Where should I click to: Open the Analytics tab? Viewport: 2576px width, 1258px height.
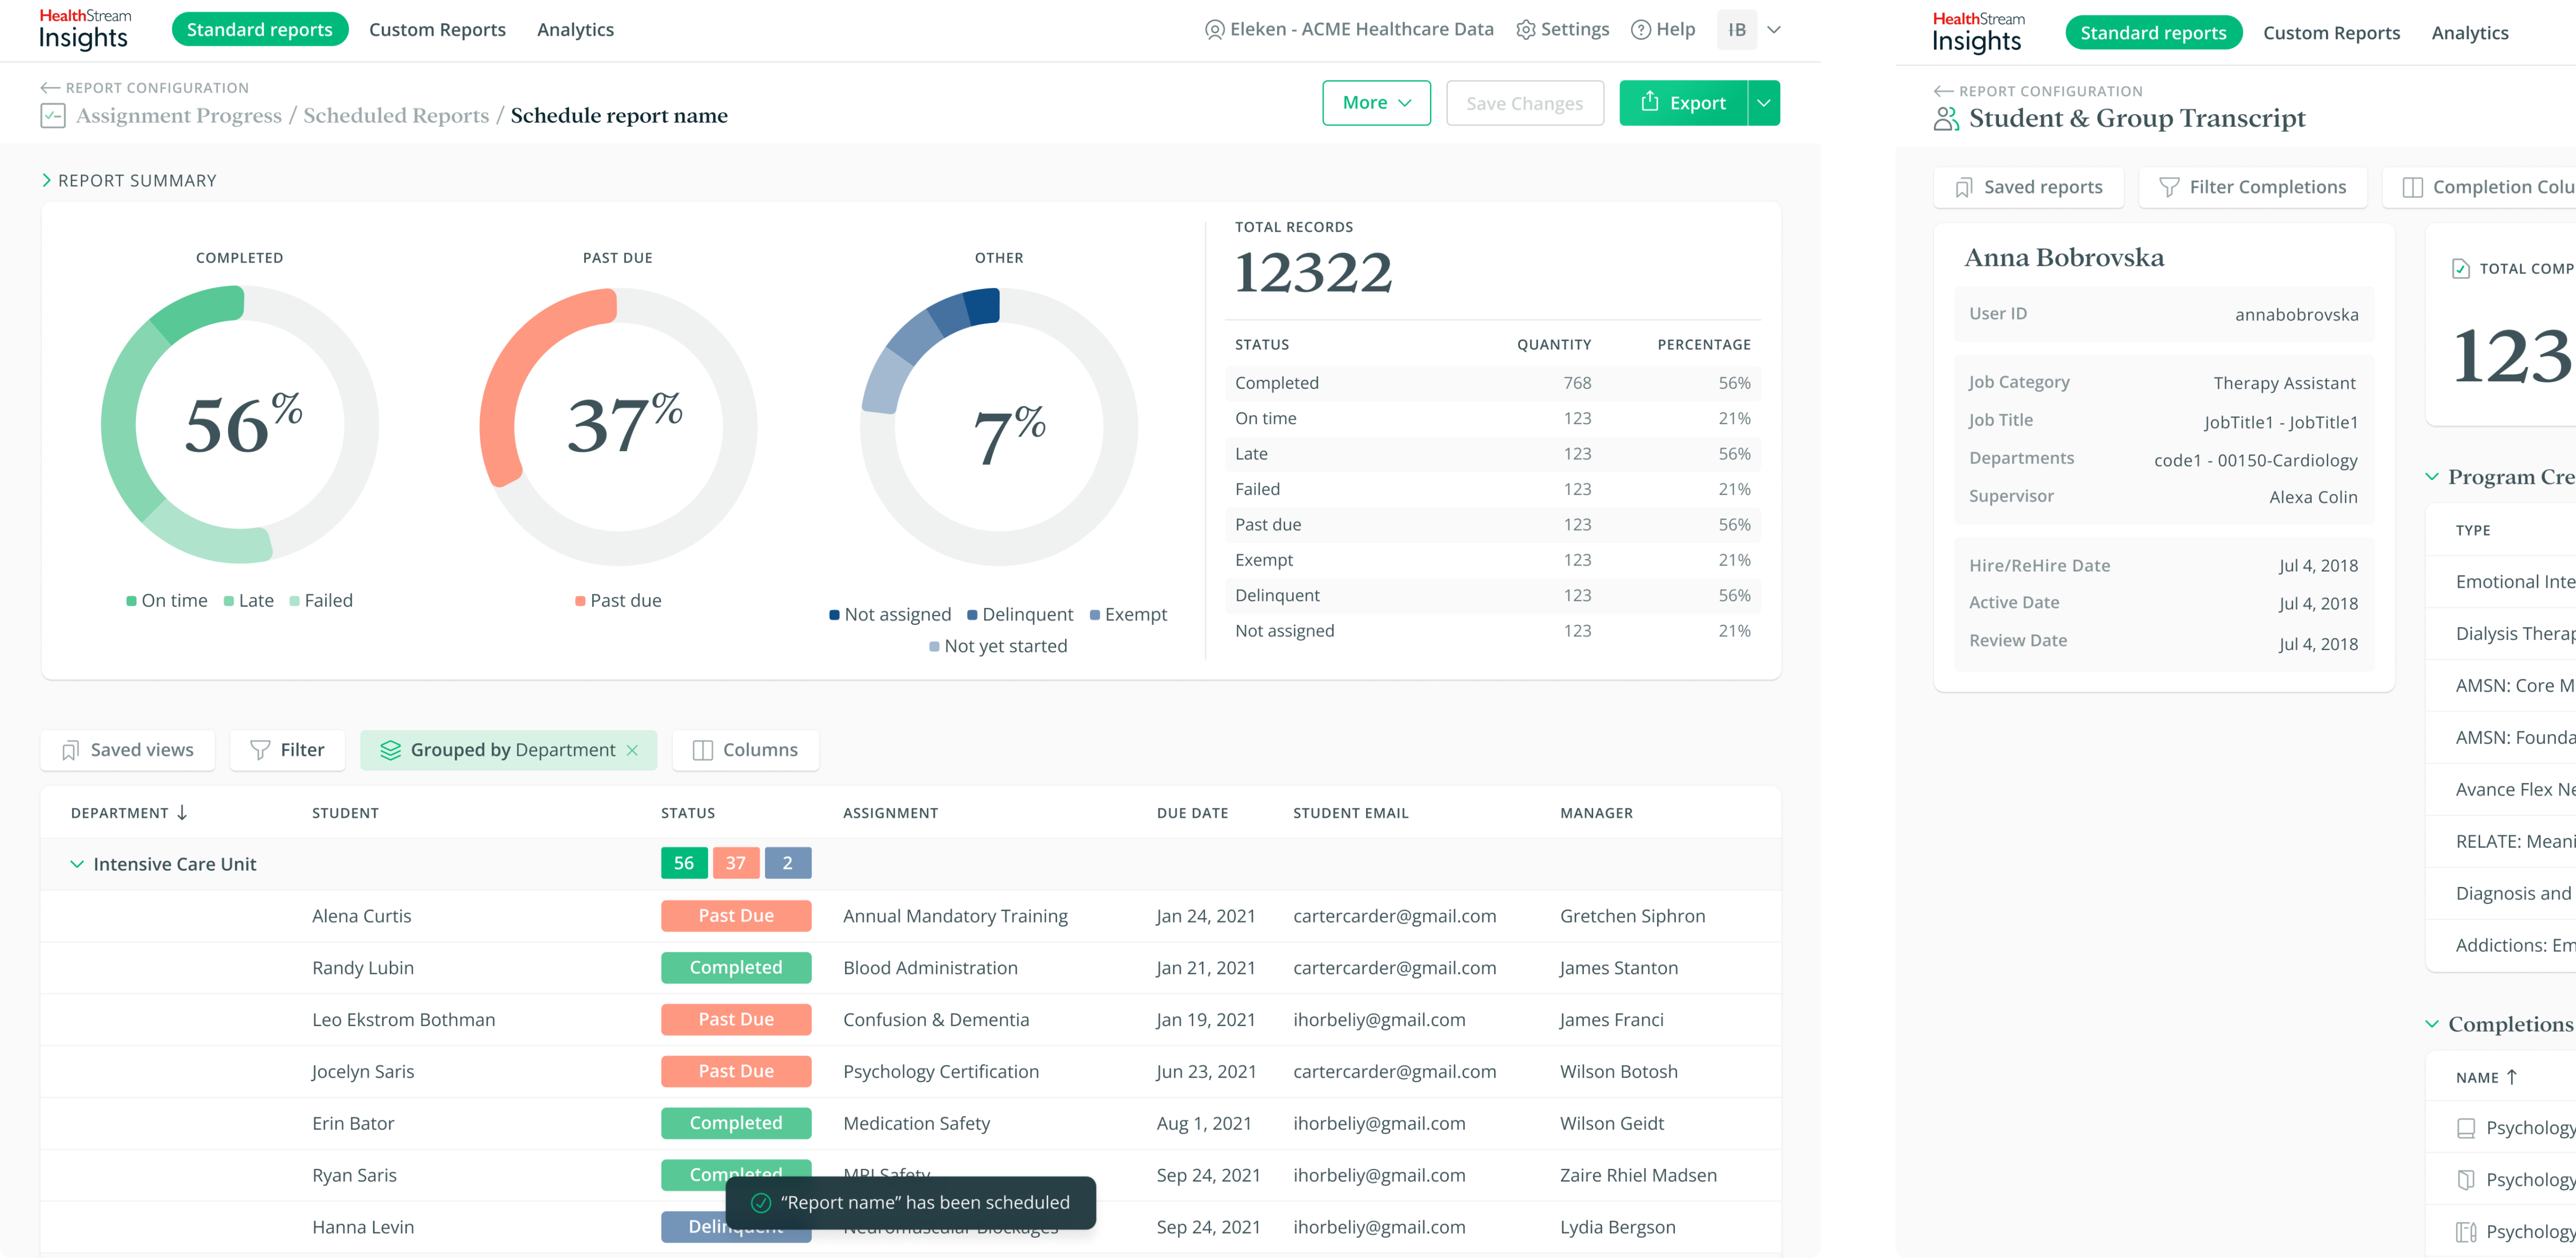(x=575, y=30)
